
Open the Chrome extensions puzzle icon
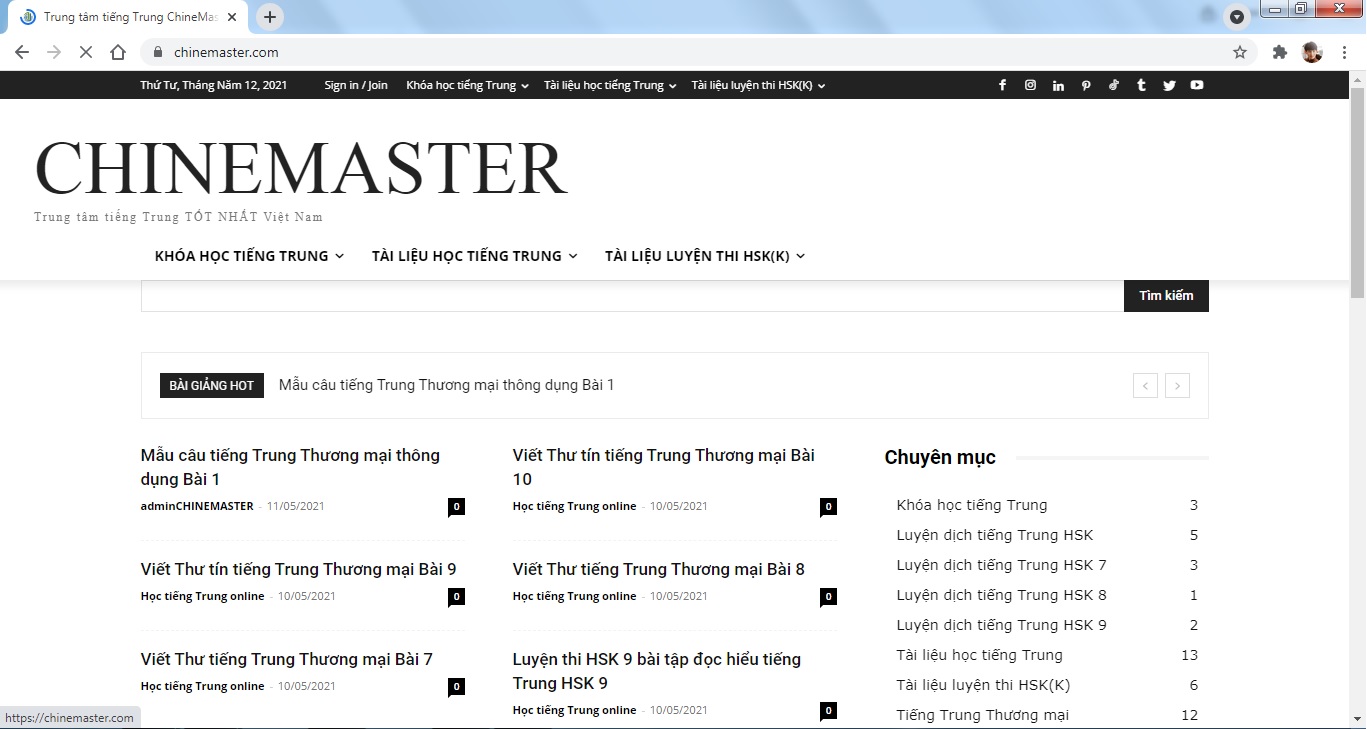[x=1280, y=52]
